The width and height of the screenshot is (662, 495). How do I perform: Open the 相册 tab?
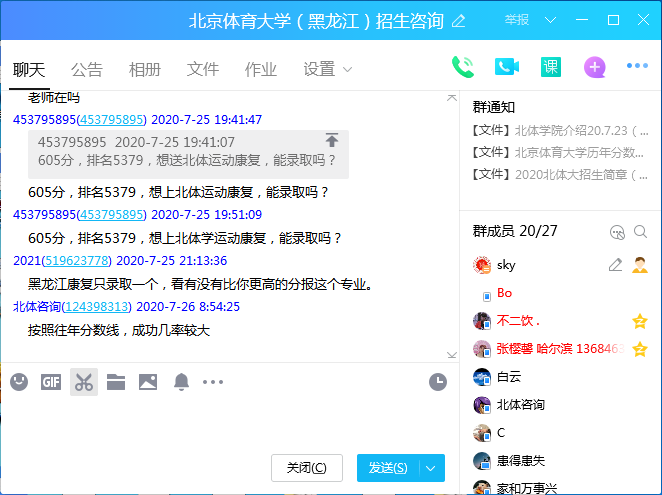click(145, 69)
